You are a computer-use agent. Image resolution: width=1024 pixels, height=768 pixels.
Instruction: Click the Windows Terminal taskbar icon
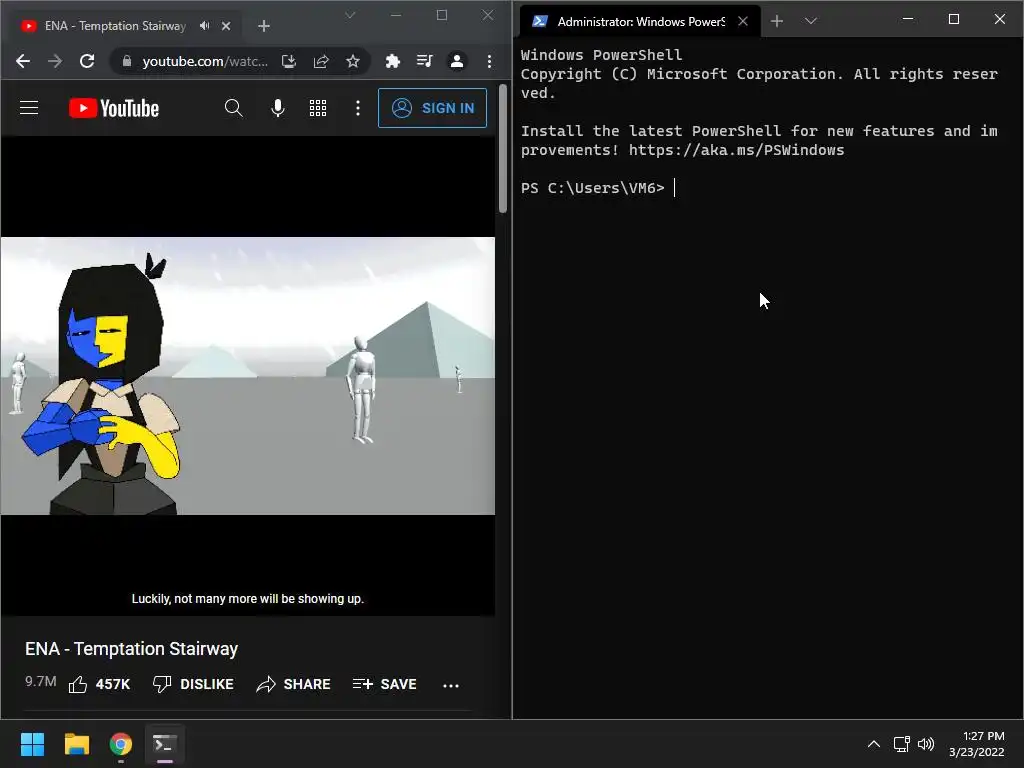click(165, 744)
